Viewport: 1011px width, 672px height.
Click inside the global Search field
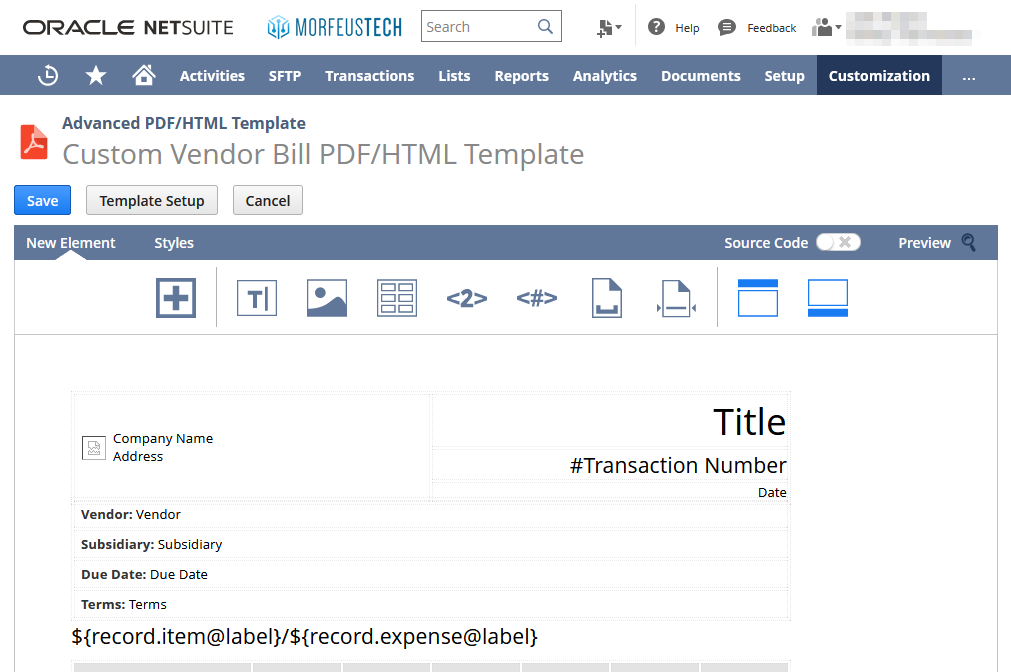tap(480, 26)
